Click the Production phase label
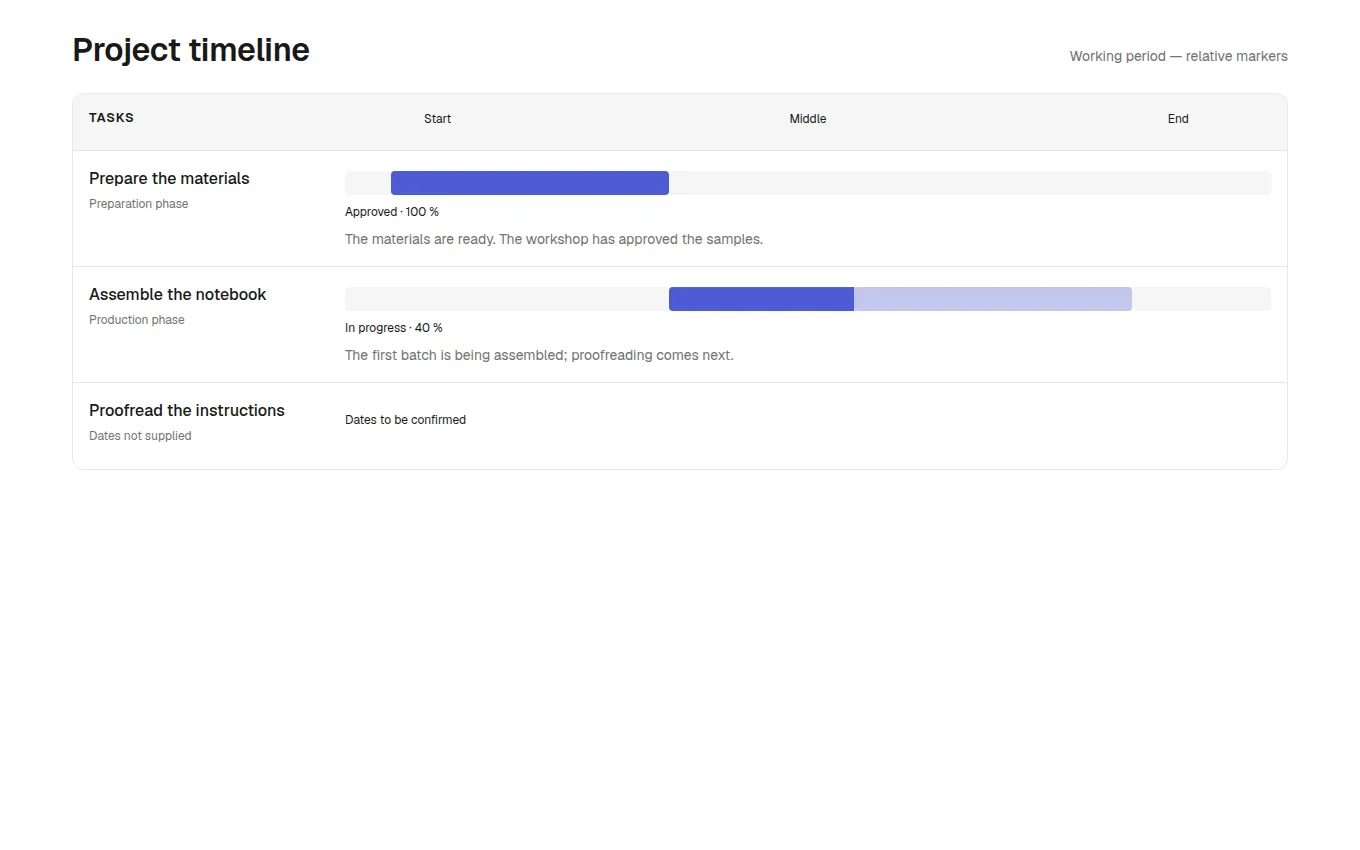Viewport: 1360px width, 850px height. pos(137,320)
